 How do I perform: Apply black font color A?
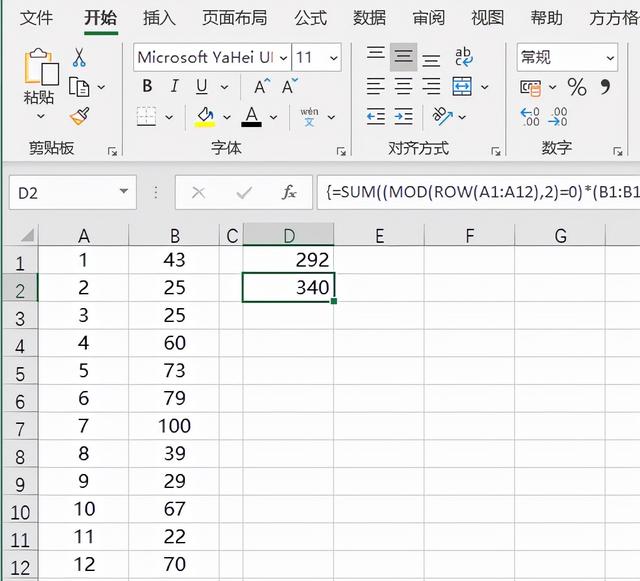(x=251, y=117)
